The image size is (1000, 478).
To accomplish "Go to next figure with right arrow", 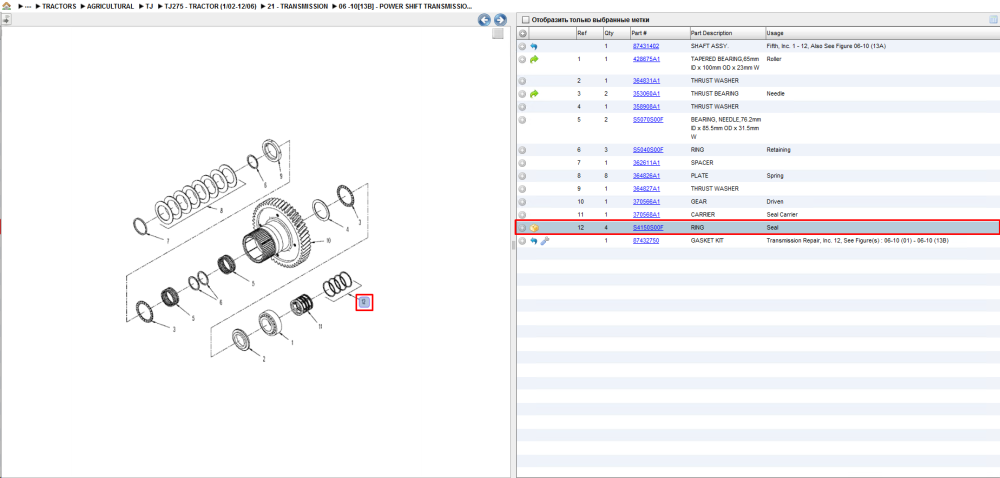I will tap(500, 20).
